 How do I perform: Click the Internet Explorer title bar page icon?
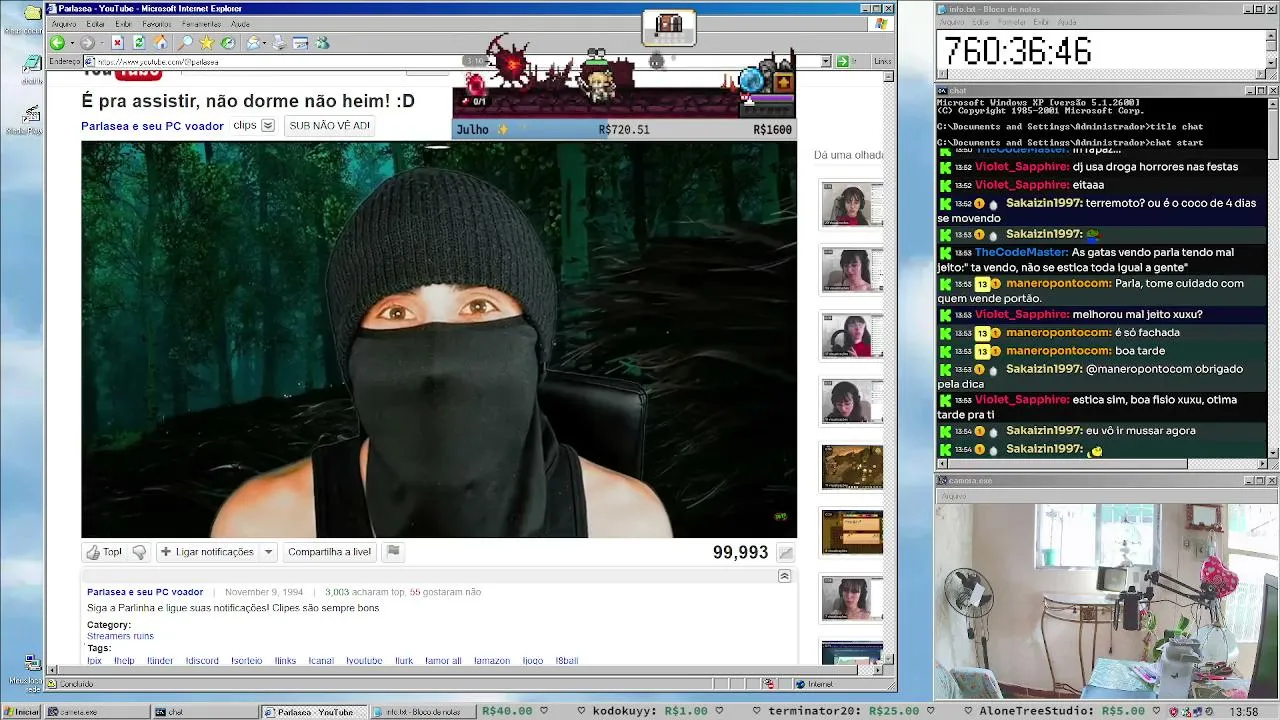tap(52, 9)
